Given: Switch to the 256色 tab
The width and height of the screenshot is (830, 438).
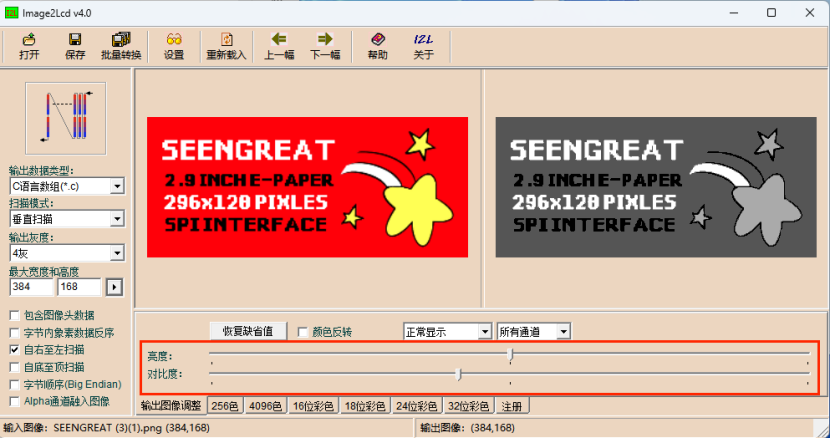Looking at the screenshot, I should pos(225,406).
